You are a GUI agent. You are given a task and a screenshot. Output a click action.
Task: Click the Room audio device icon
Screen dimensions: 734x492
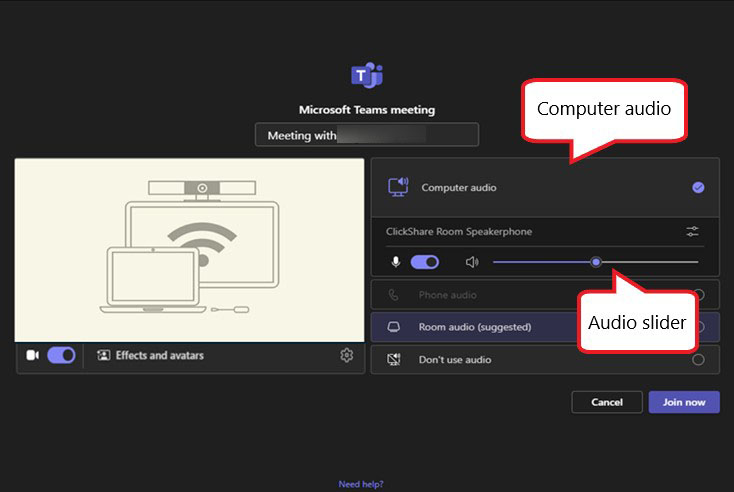click(394, 327)
